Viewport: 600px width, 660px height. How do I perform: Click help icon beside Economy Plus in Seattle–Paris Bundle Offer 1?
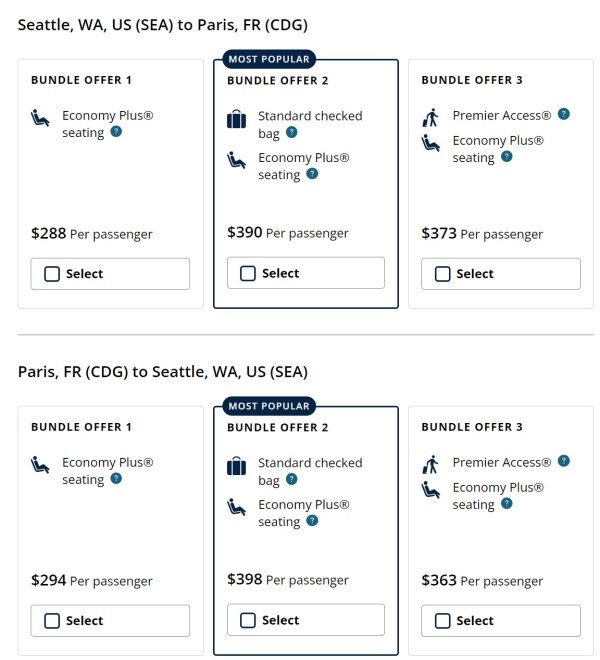(x=117, y=132)
